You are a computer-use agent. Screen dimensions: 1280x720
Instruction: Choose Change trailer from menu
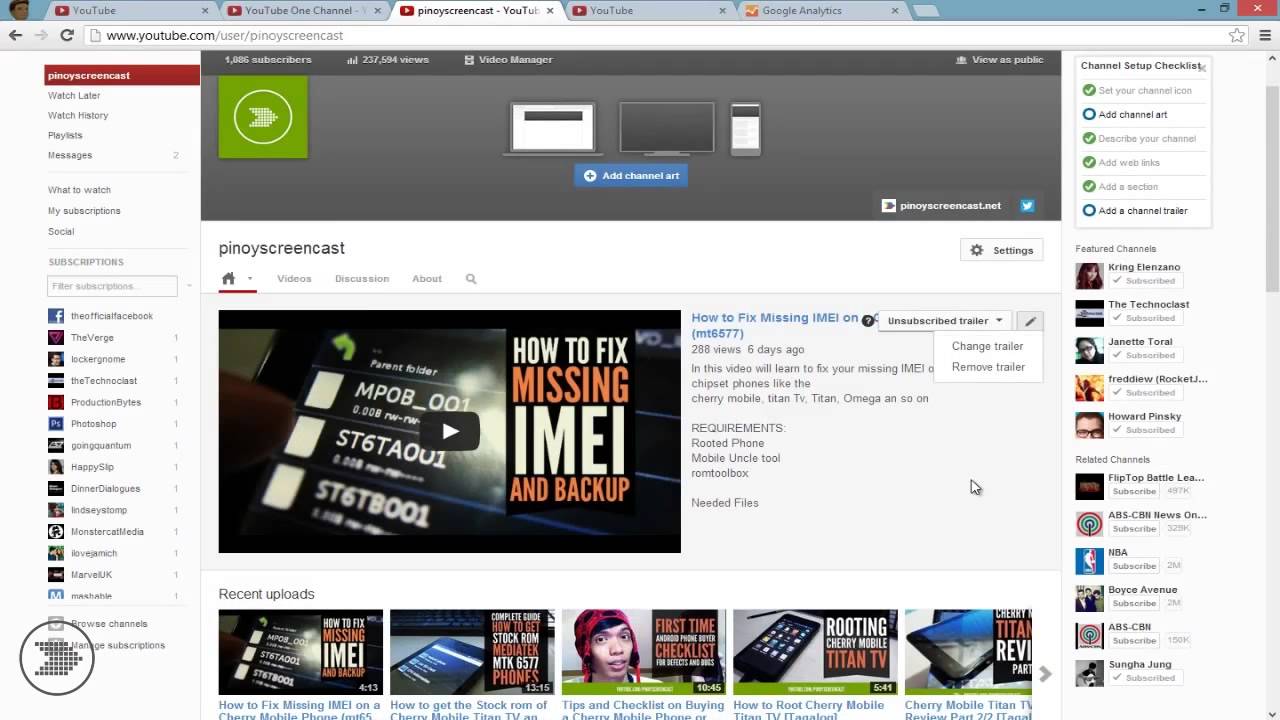(987, 346)
